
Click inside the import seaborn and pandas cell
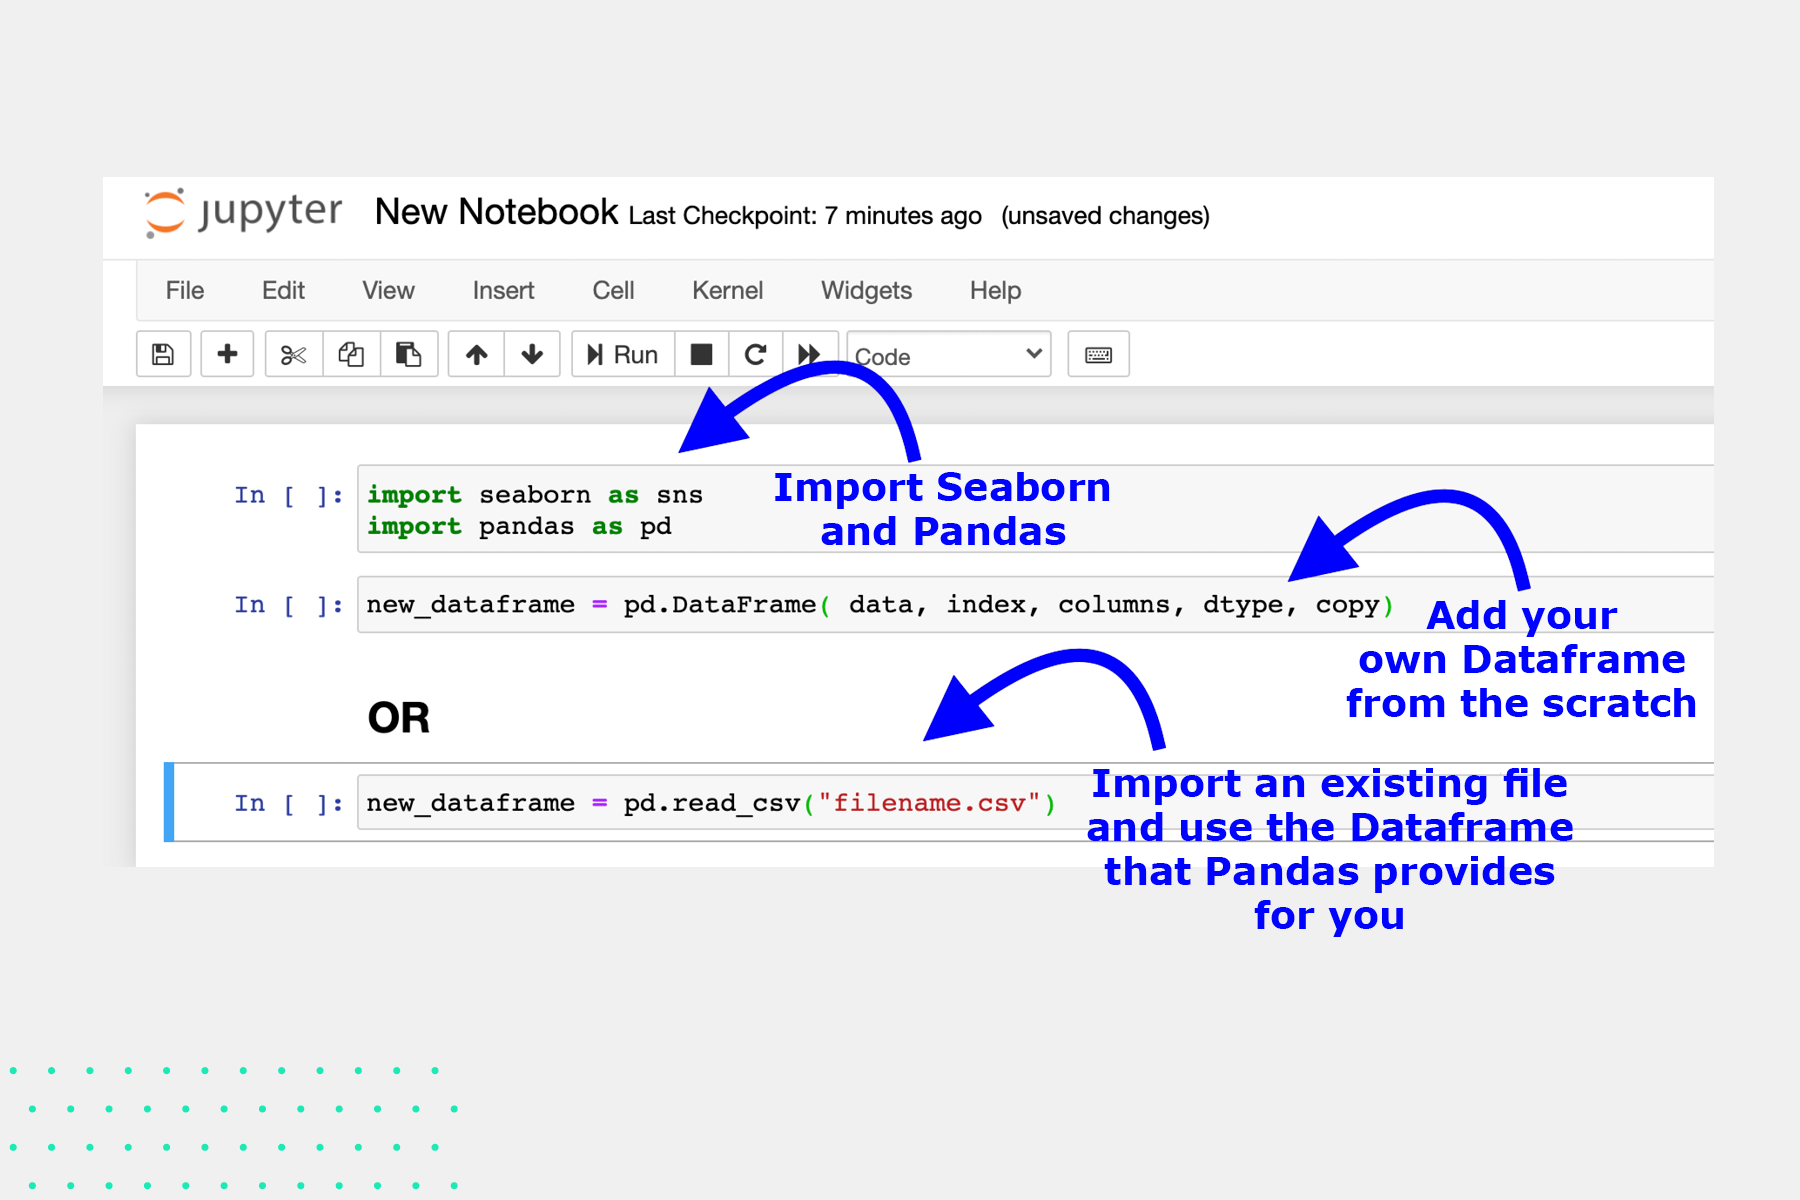pos(1035,509)
